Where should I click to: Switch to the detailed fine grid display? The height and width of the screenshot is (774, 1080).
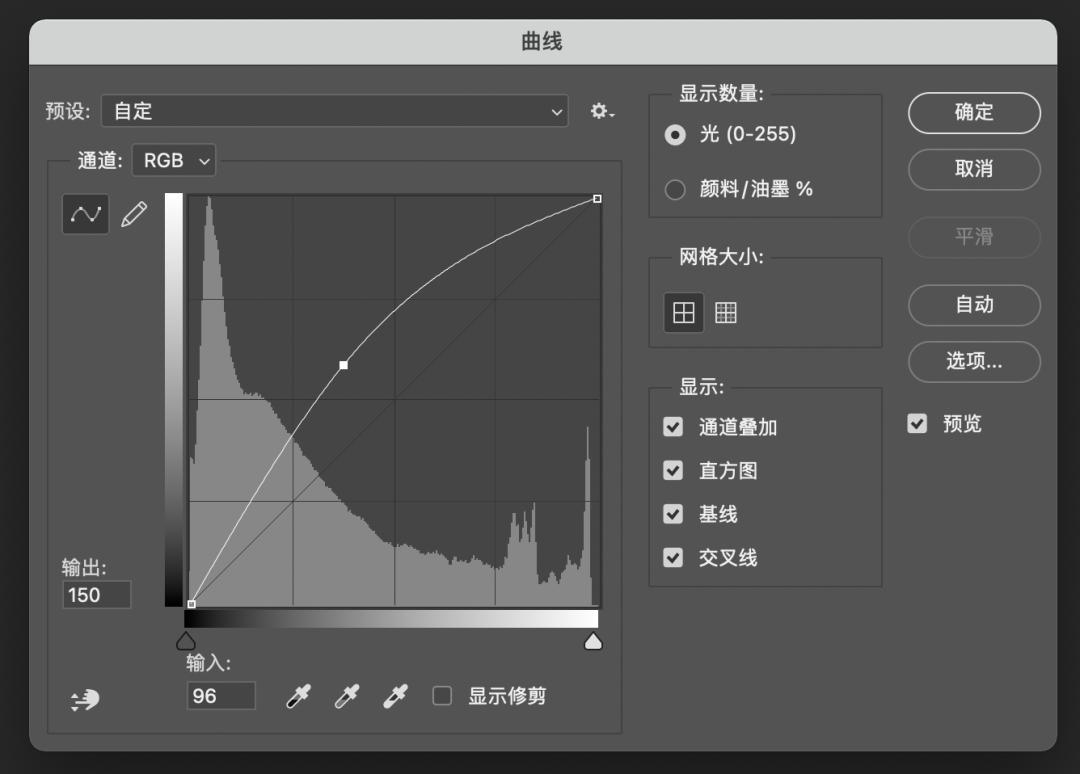click(x=725, y=312)
